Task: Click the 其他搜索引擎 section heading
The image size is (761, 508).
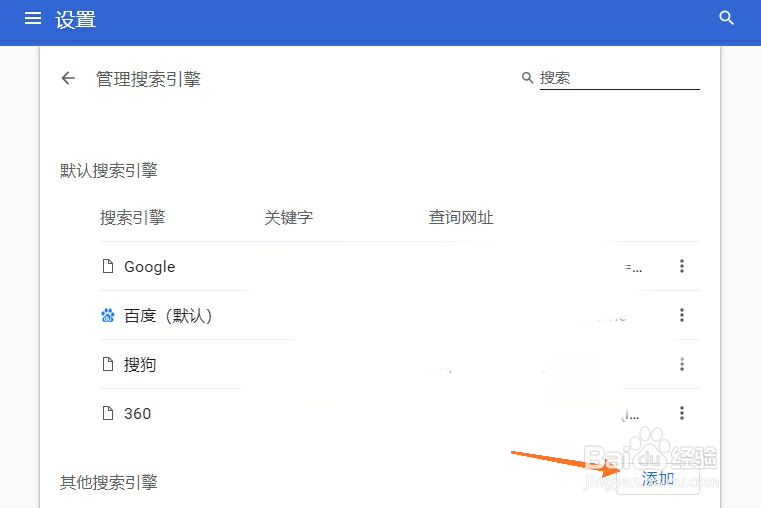Action: (109, 482)
